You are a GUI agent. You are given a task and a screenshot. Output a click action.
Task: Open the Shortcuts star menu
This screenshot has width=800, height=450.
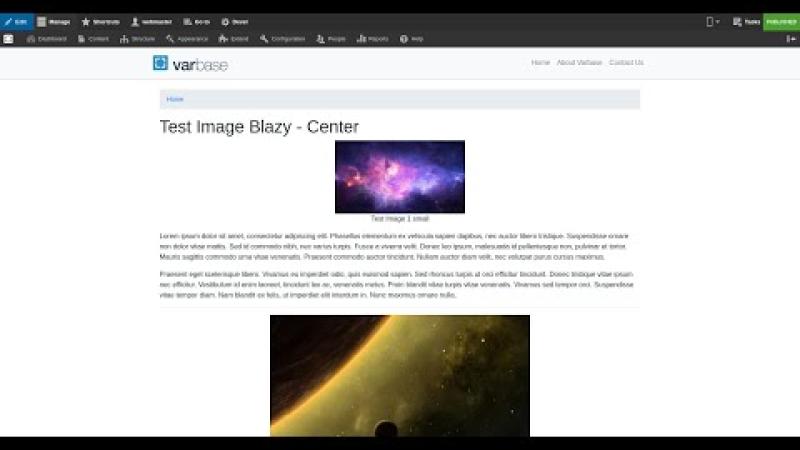tap(101, 22)
